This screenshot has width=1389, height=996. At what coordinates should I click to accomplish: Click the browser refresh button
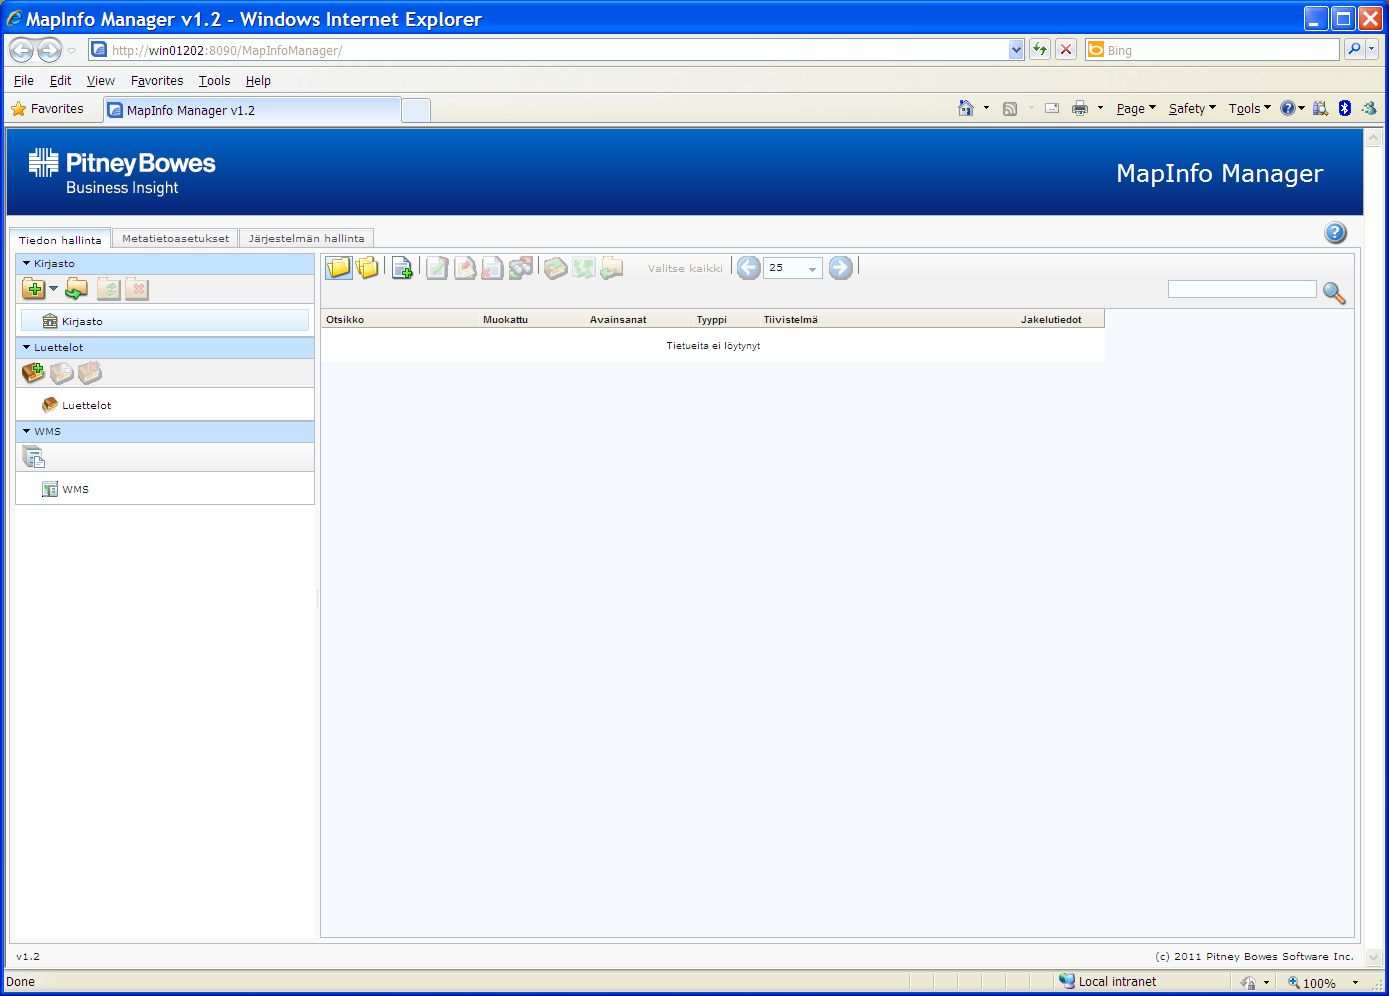[x=1040, y=49]
